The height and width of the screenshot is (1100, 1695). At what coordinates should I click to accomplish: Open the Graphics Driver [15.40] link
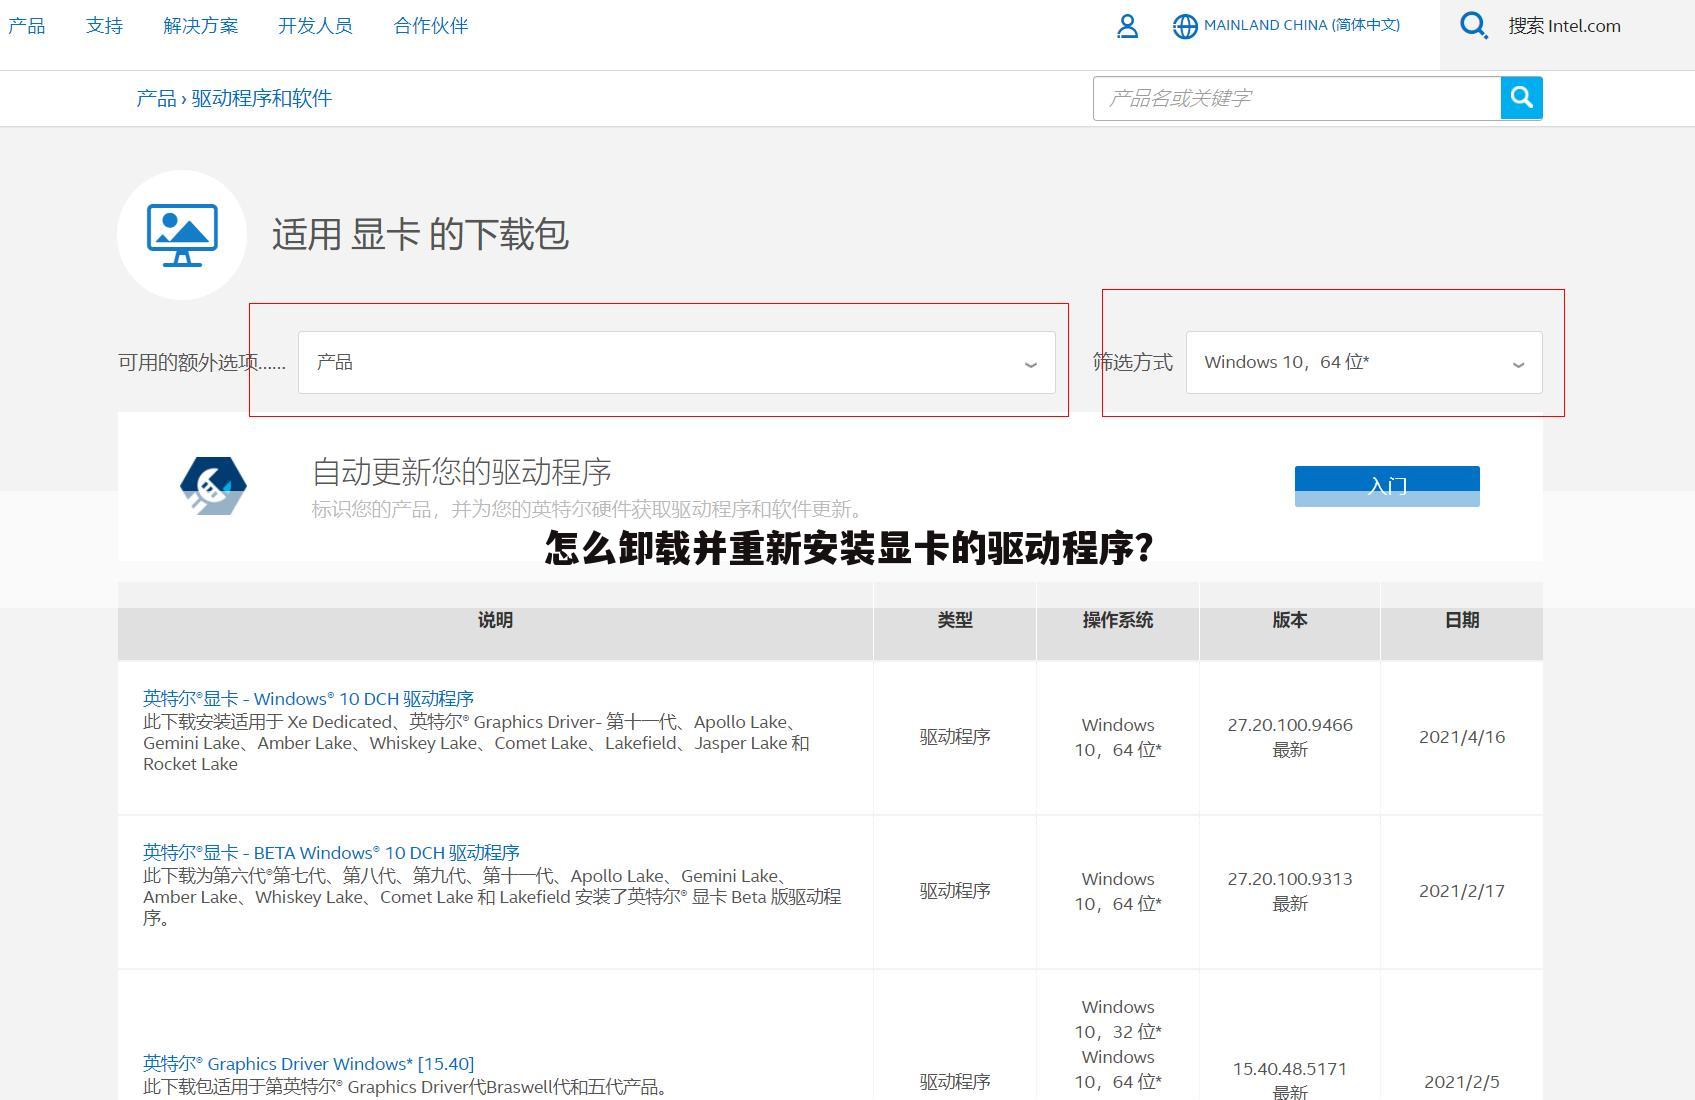coord(308,1063)
